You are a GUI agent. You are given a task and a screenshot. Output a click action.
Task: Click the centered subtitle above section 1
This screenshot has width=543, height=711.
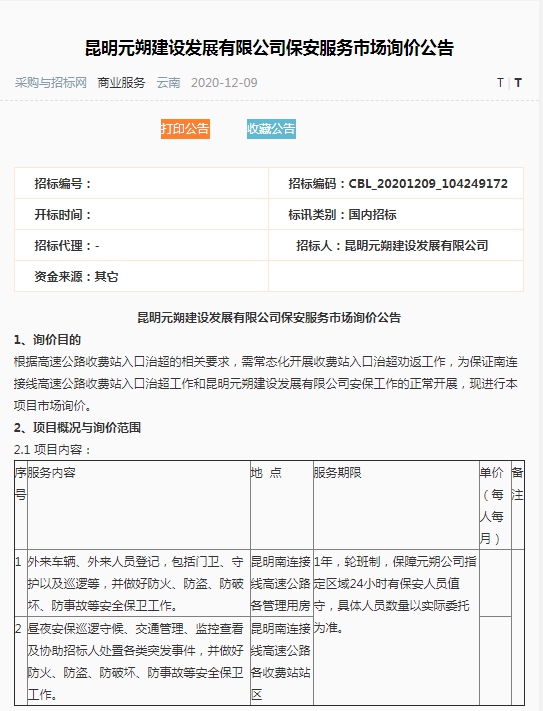click(x=269, y=317)
